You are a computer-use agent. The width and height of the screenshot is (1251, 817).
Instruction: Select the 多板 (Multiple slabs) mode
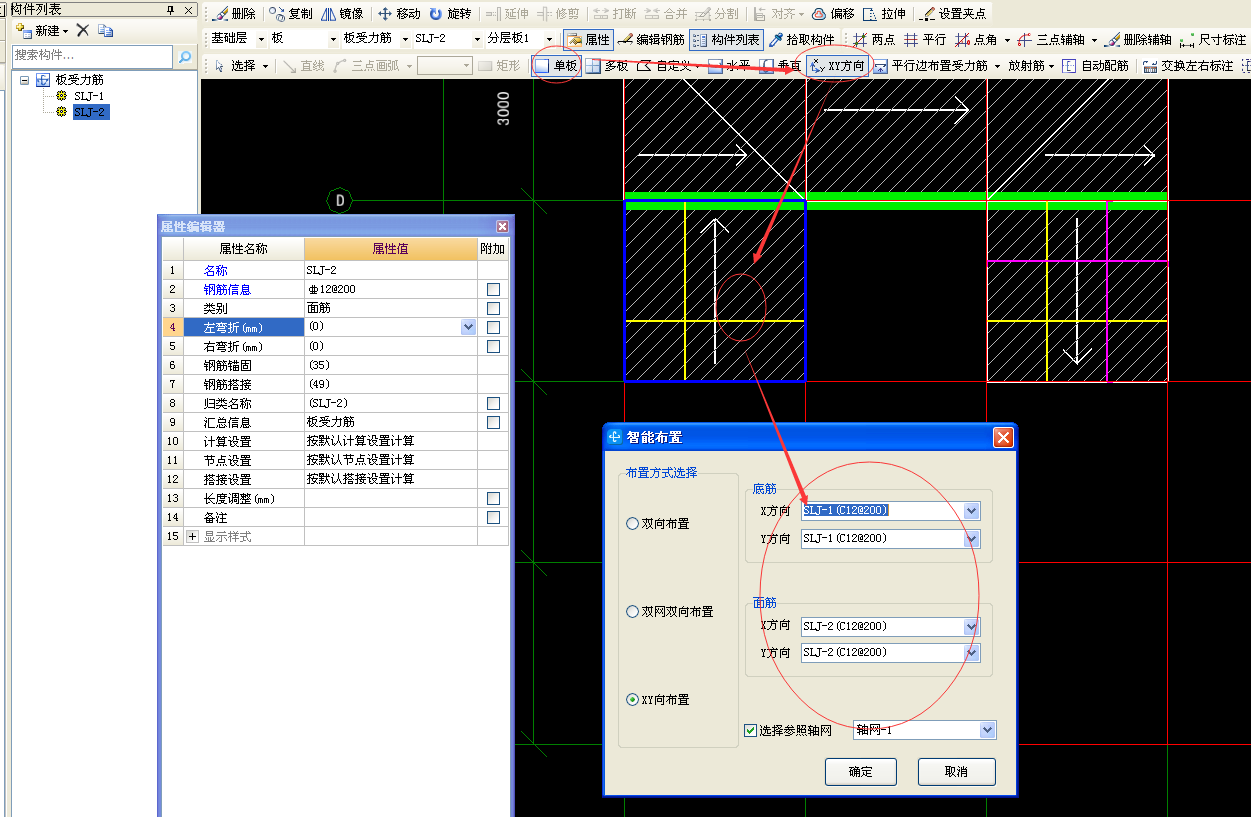click(607, 66)
